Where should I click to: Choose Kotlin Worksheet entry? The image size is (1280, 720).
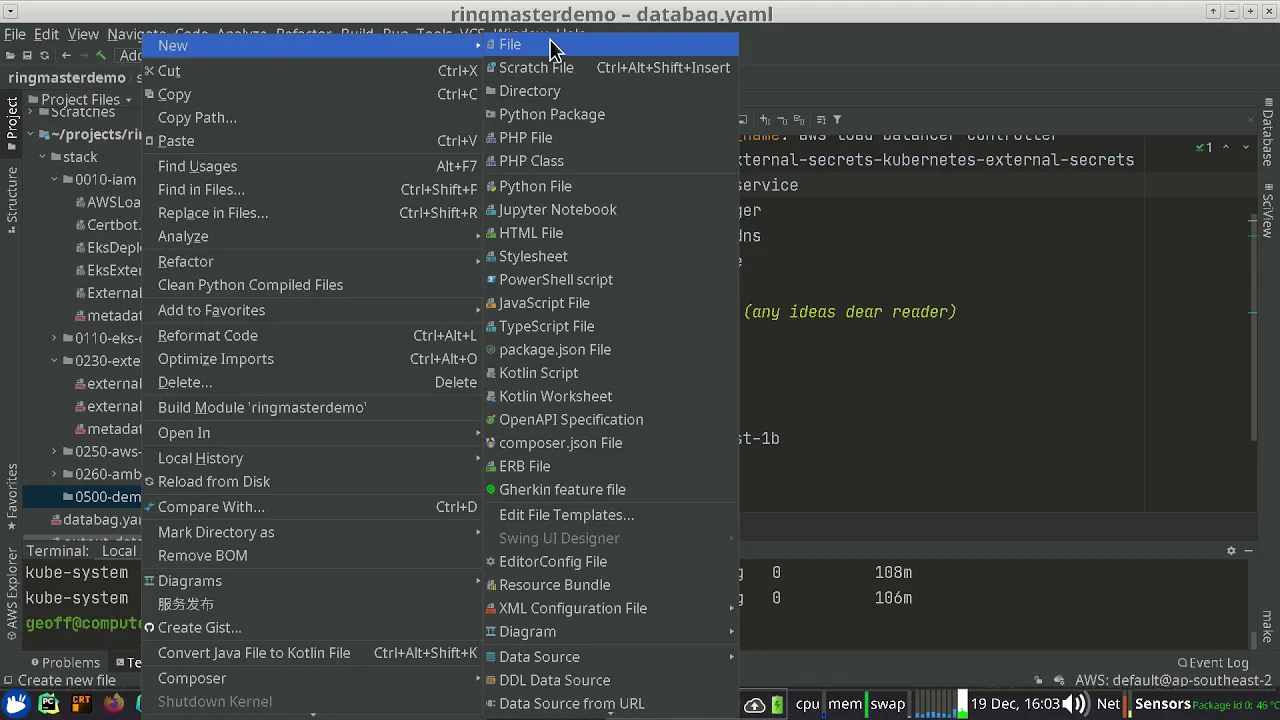[x=611, y=397]
